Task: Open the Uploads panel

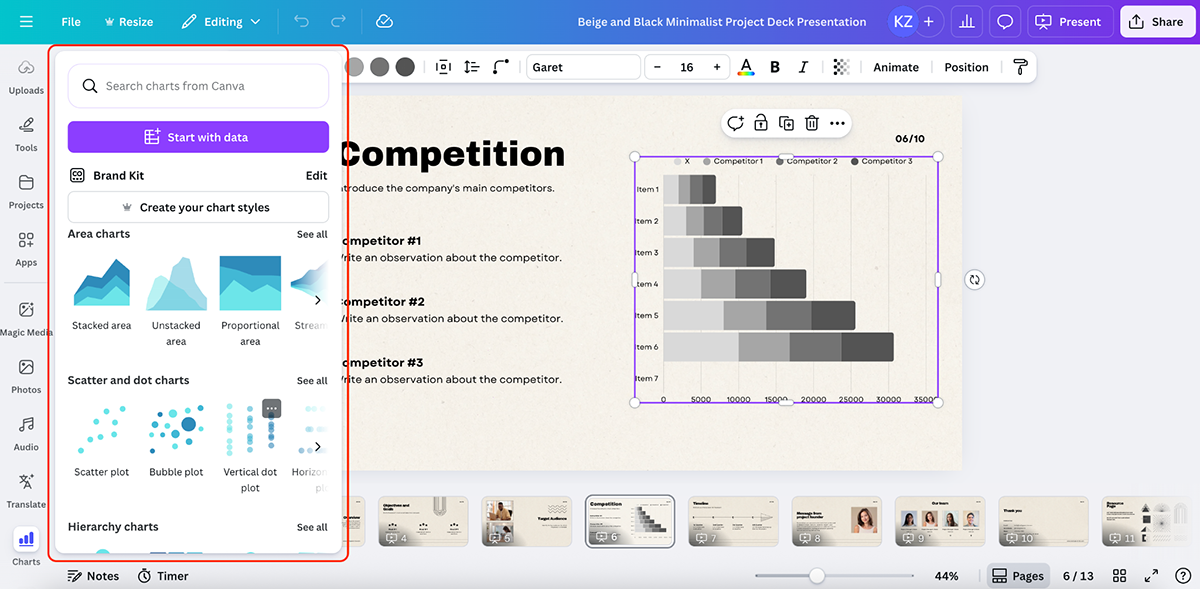Action: pos(25,76)
